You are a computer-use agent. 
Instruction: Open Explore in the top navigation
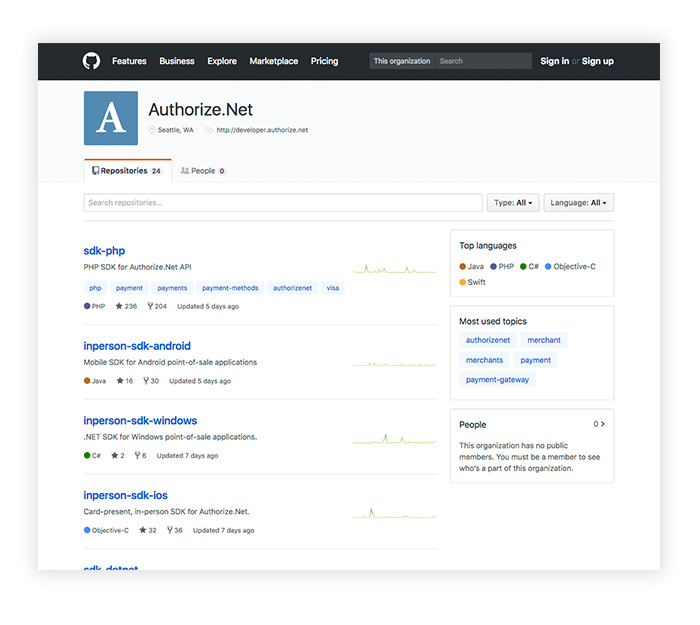coord(222,61)
